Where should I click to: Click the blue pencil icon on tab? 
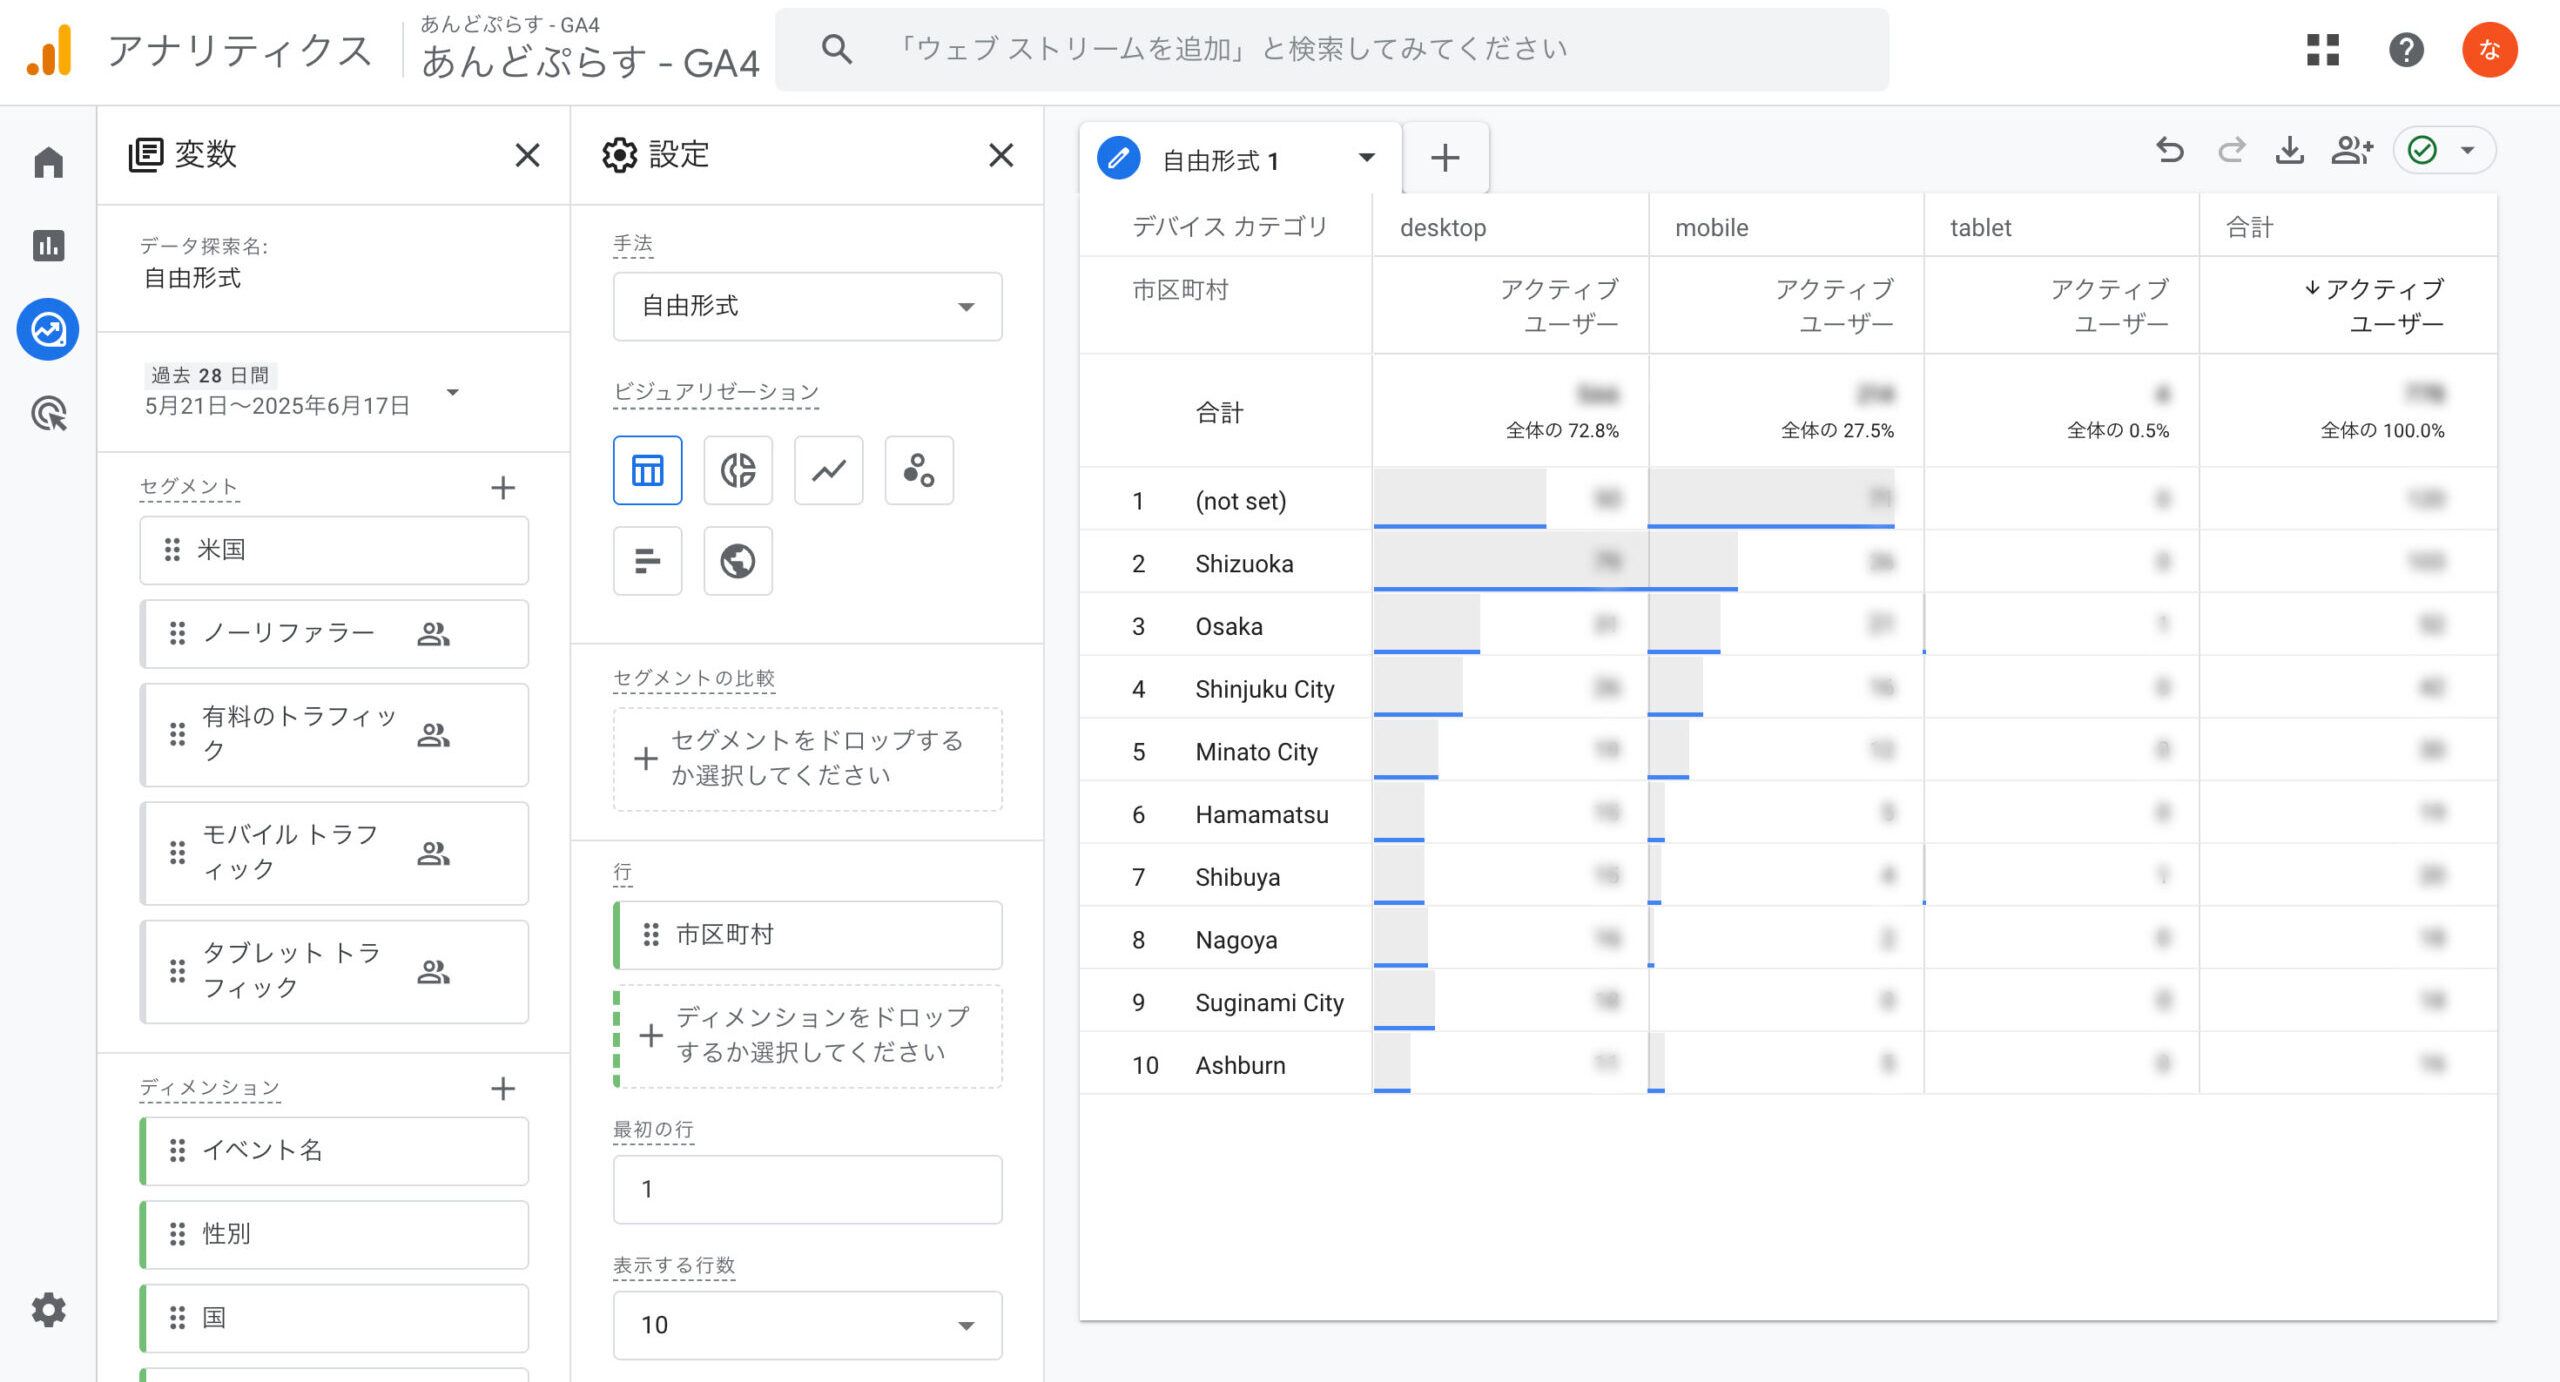point(1118,158)
